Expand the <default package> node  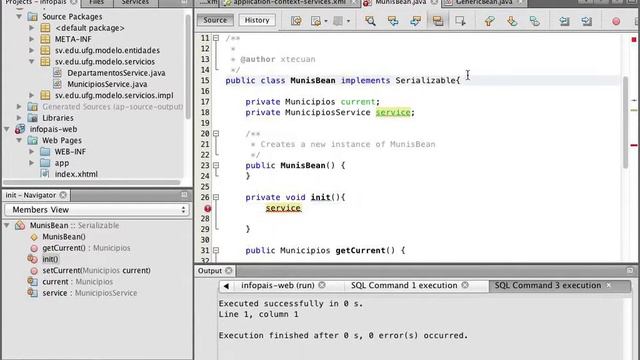tap(31, 28)
